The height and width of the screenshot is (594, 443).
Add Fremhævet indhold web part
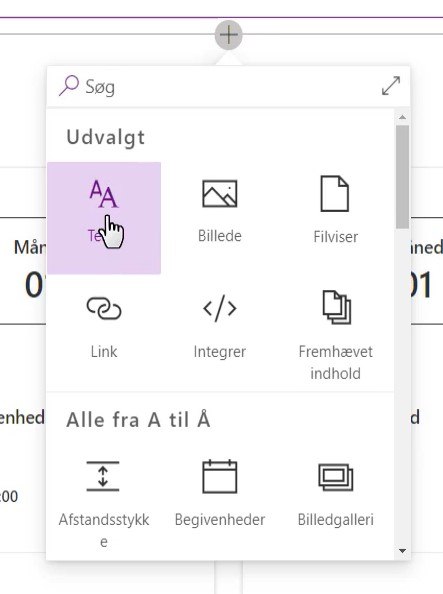[x=337, y=308]
